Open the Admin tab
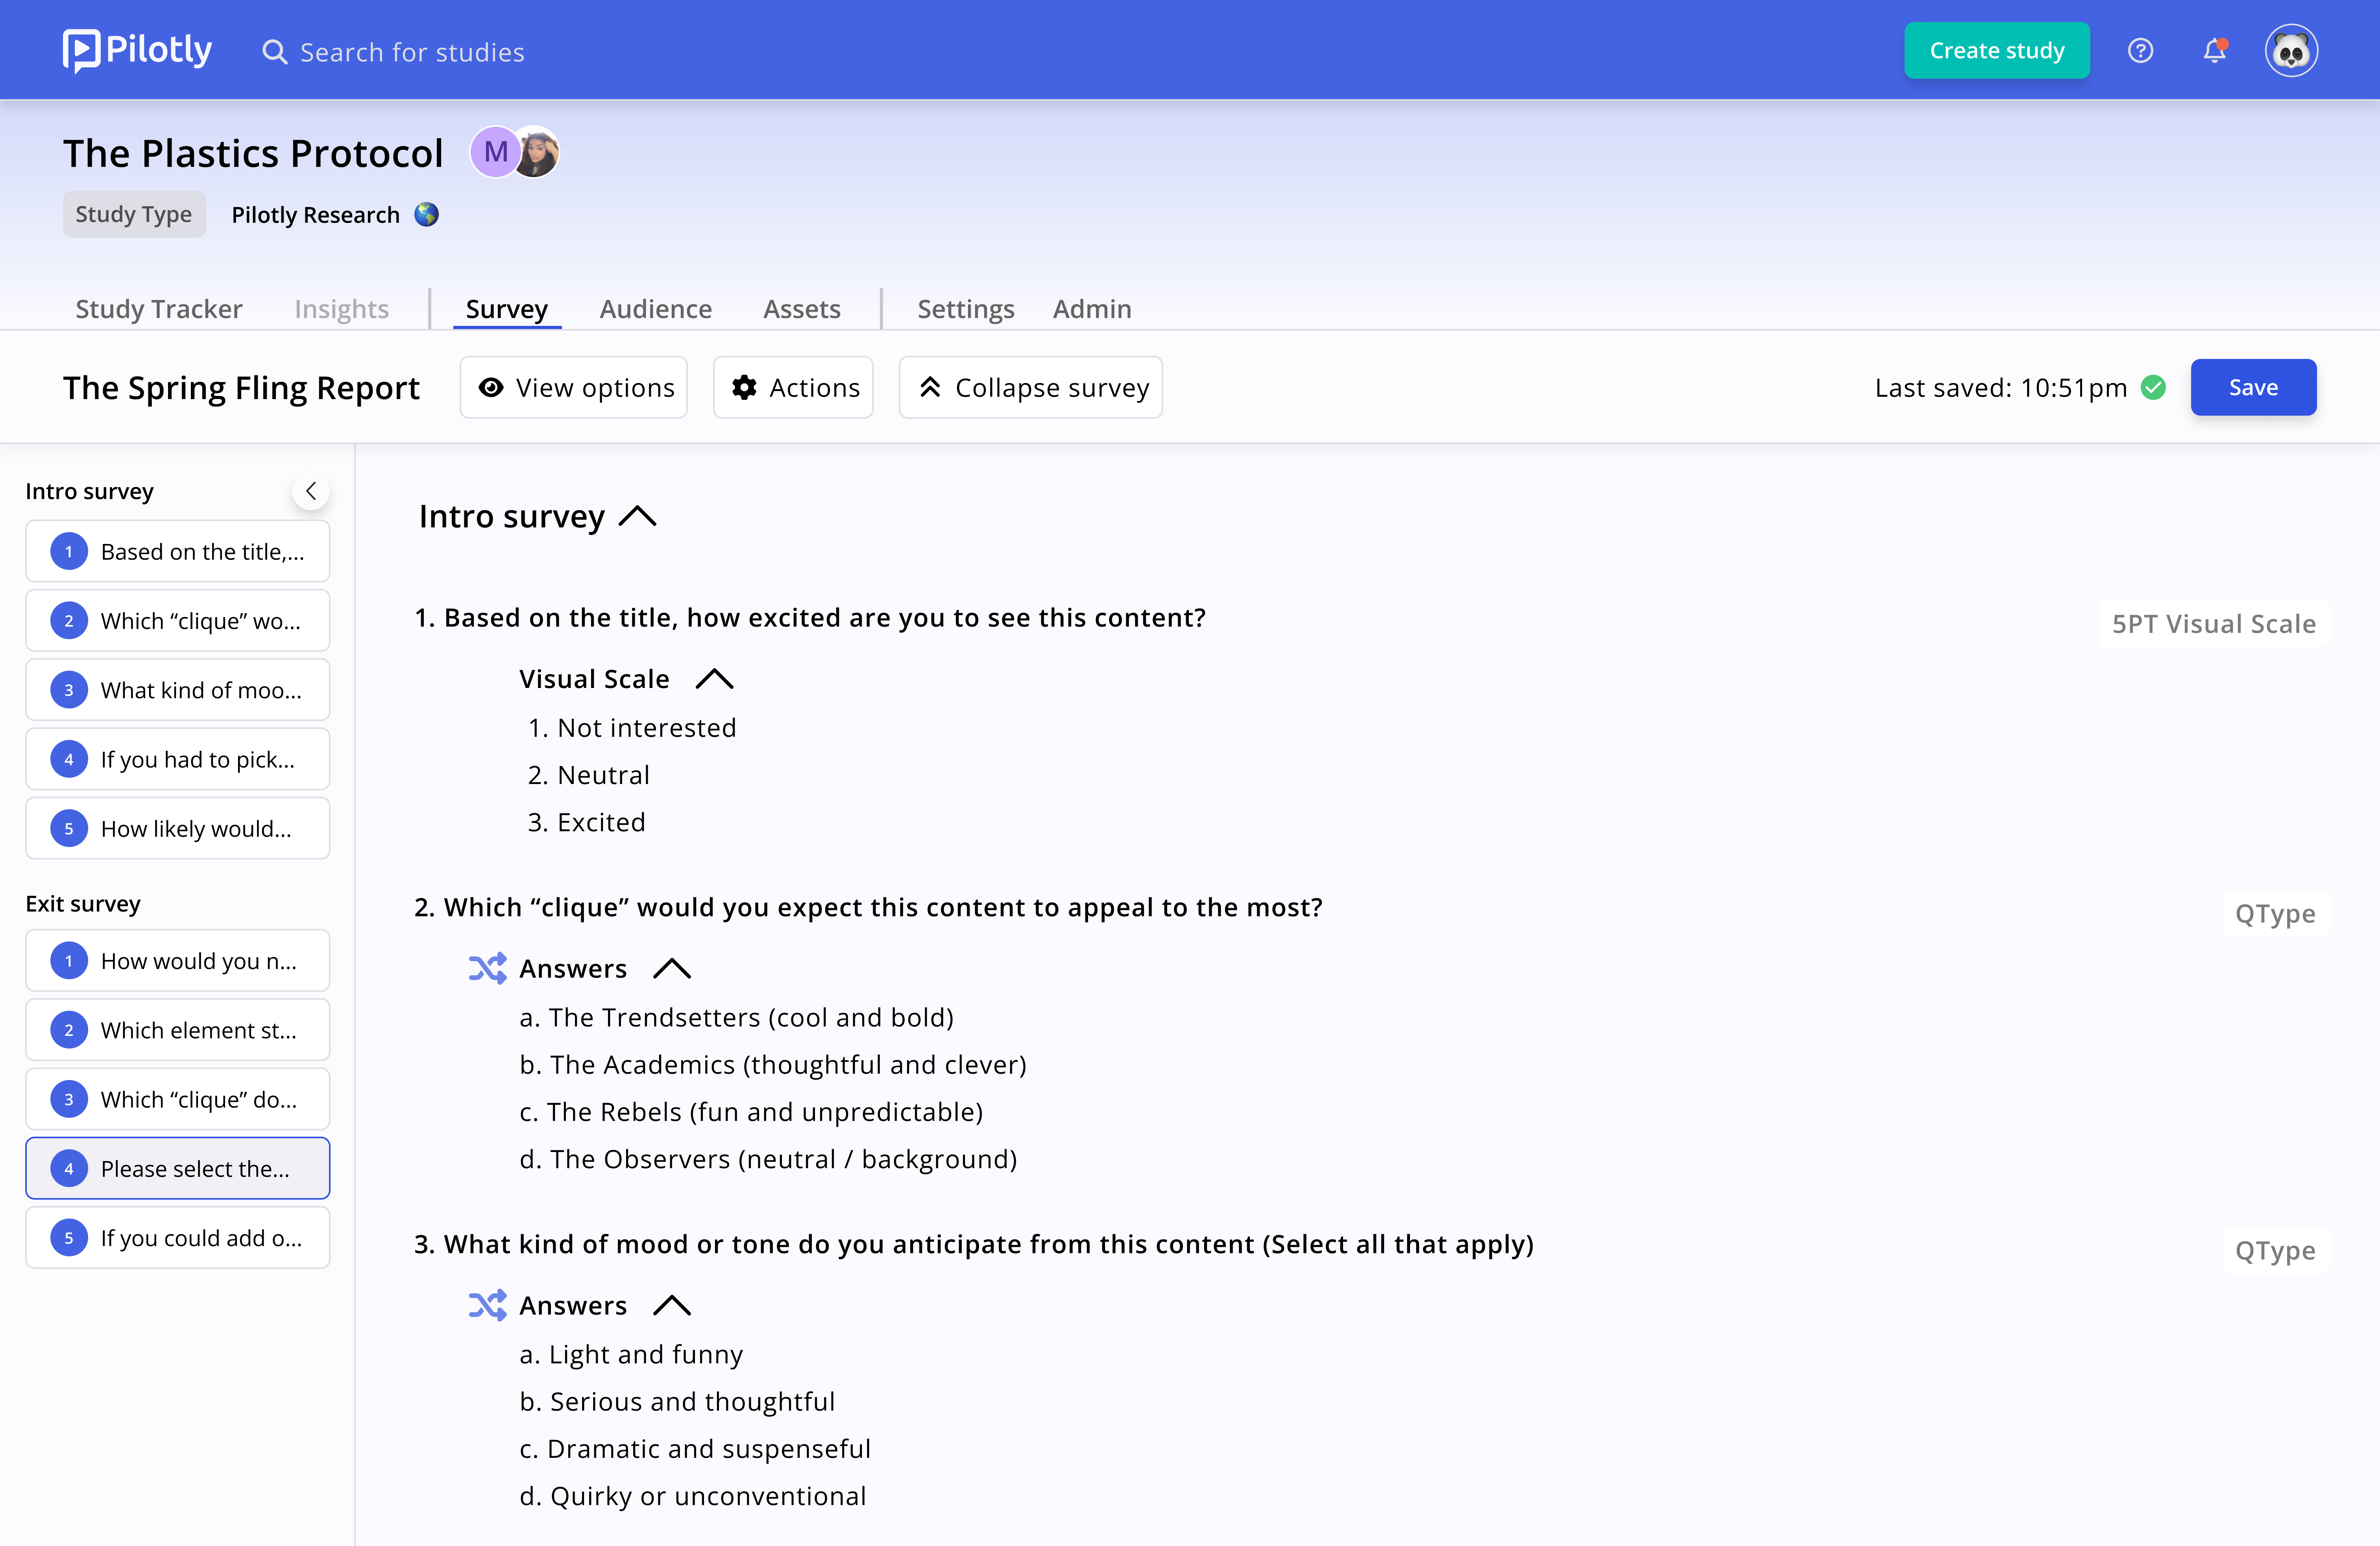The width and height of the screenshot is (2380, 1546). pos(1092,308)
